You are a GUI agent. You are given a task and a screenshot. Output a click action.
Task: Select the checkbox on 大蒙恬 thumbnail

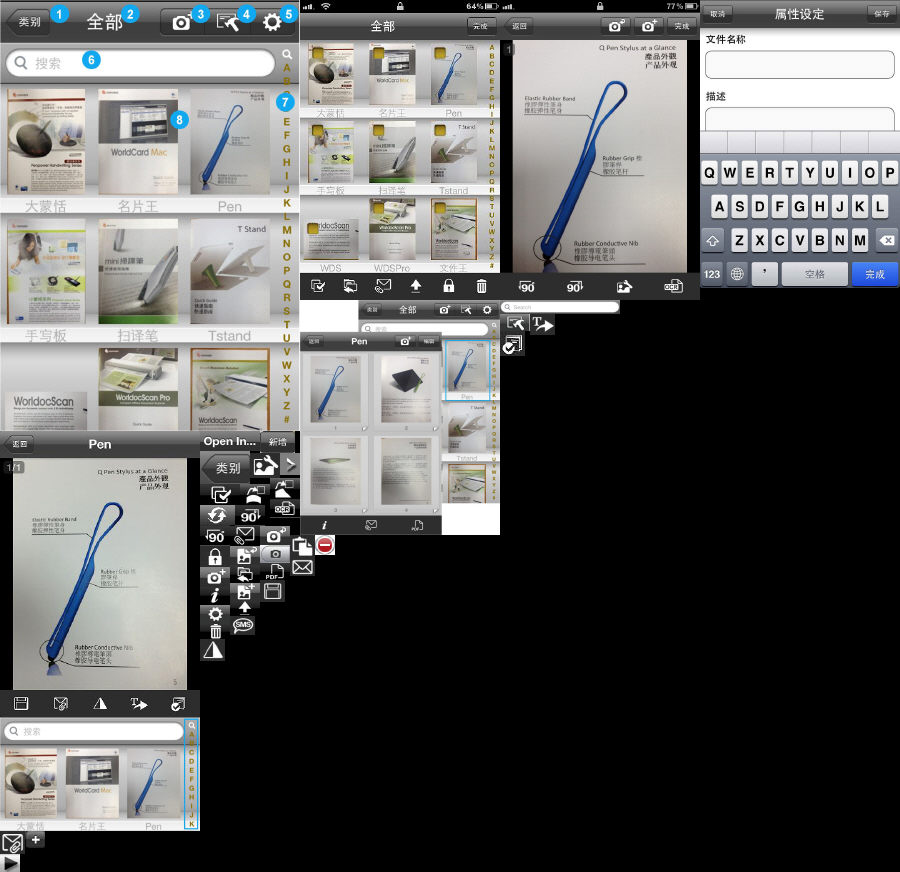tap(318, 55)
